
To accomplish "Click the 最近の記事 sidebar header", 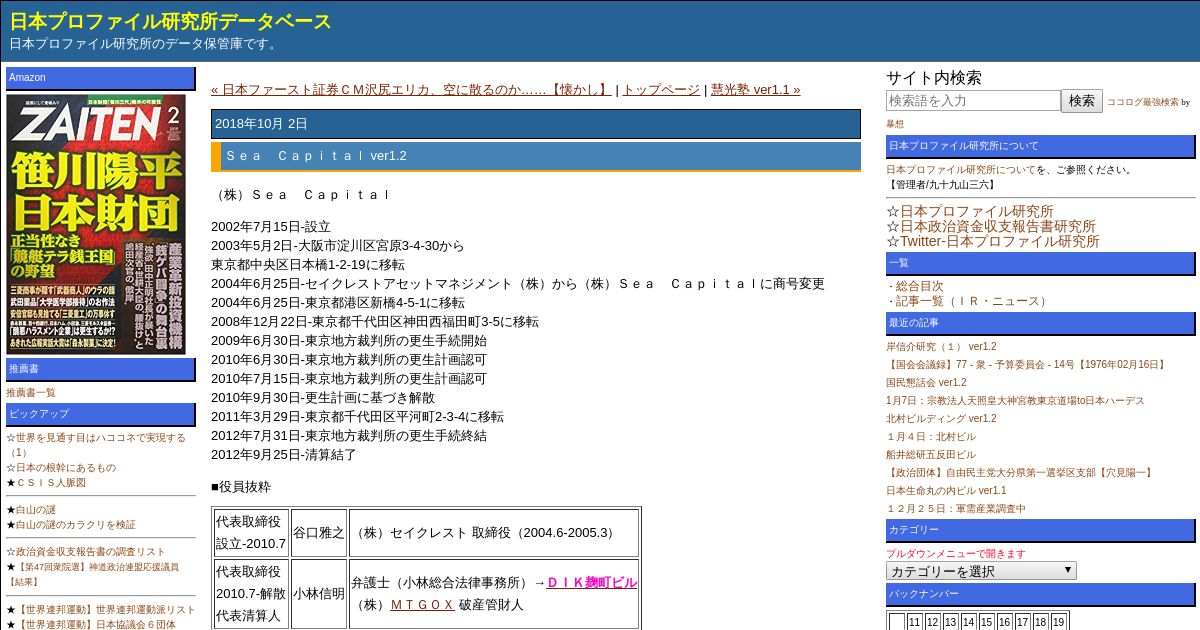I will pyautogui.click(x=1040, y=324).
